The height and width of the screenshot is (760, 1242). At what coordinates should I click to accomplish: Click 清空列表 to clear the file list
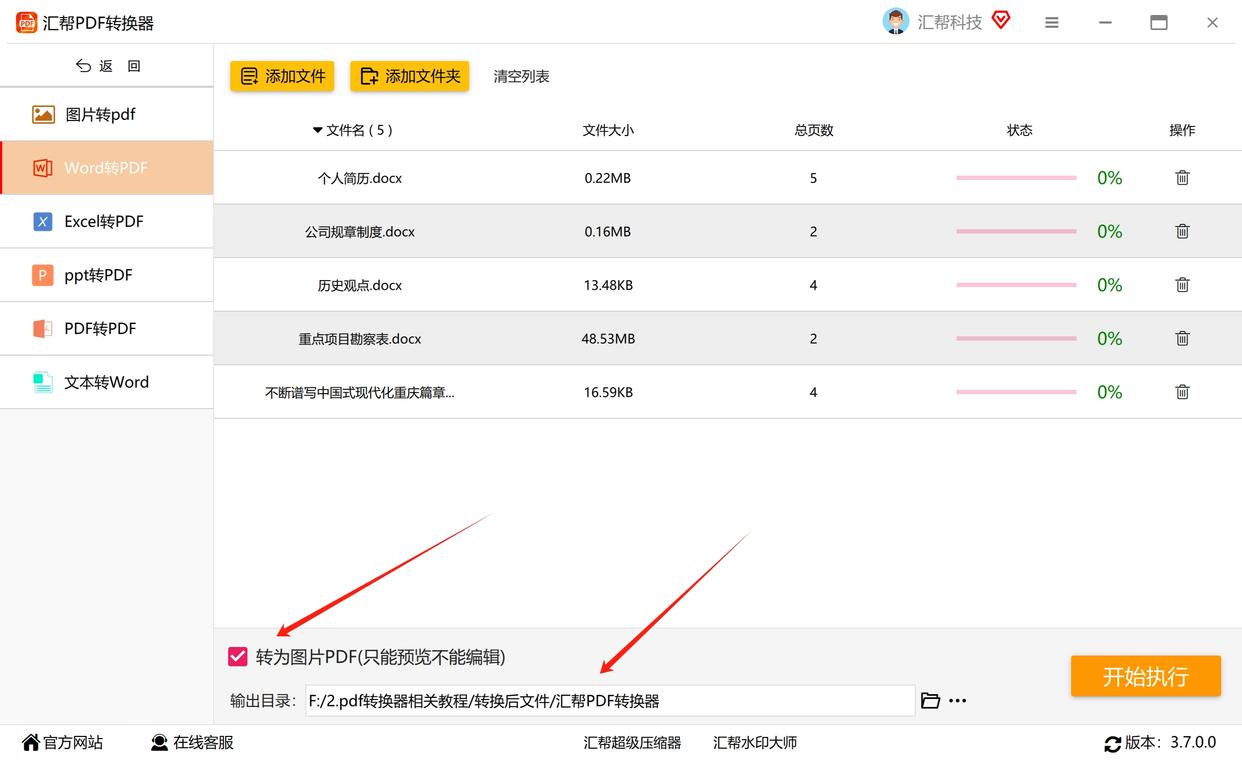click(520, 75)
